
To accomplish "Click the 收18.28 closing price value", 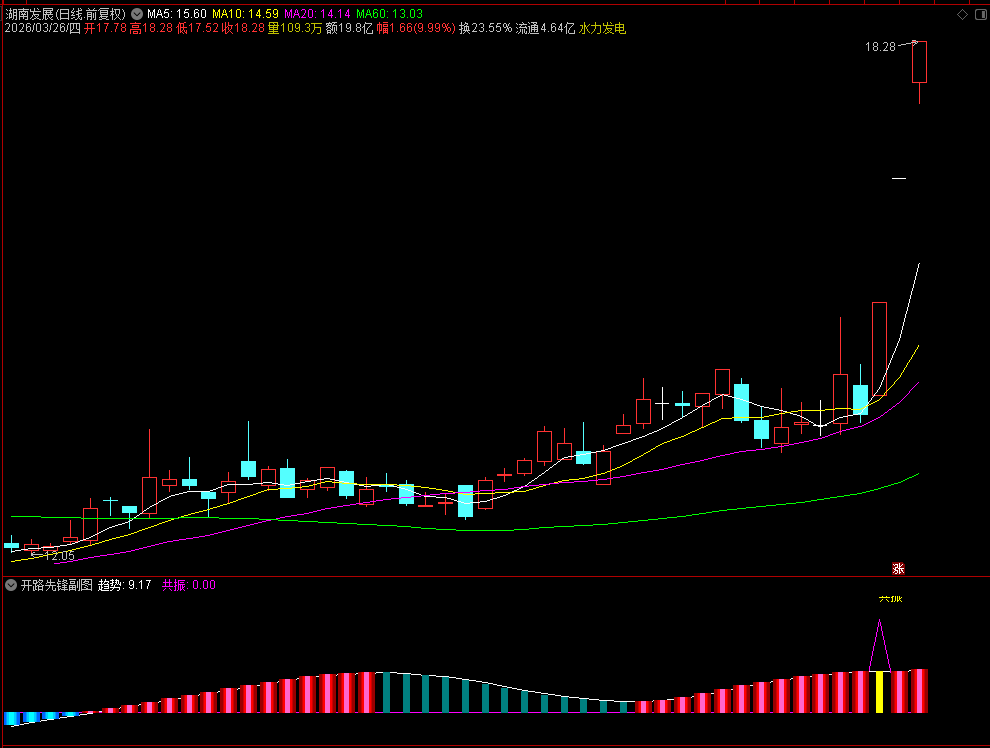I will pos(243,28).
